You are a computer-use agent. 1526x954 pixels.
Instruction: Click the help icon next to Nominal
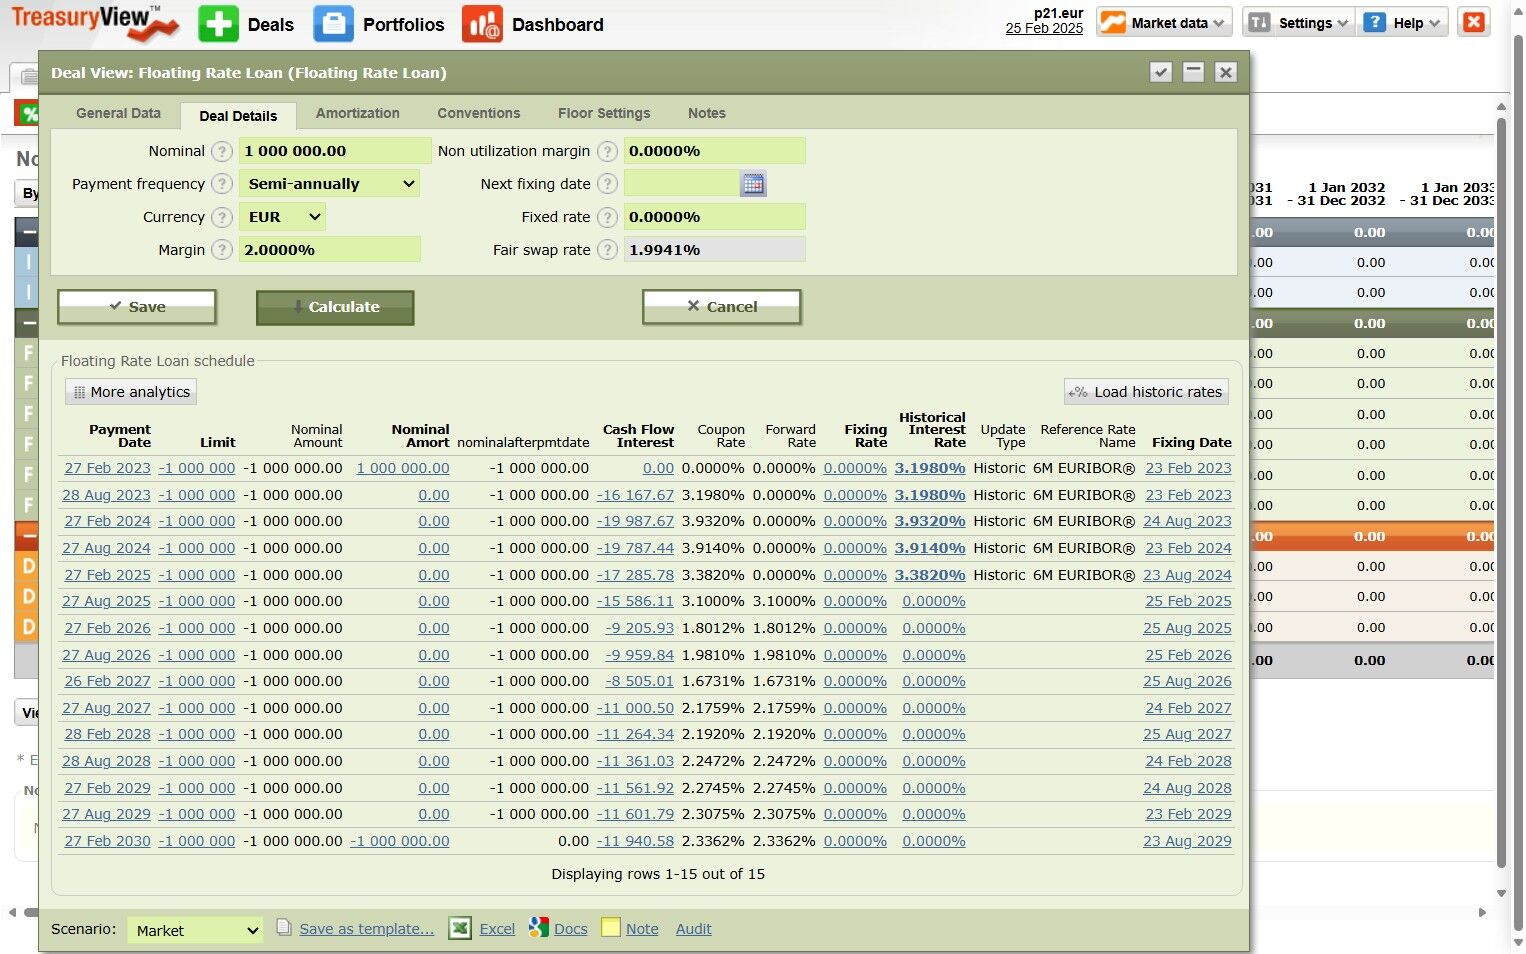[222, 151]
